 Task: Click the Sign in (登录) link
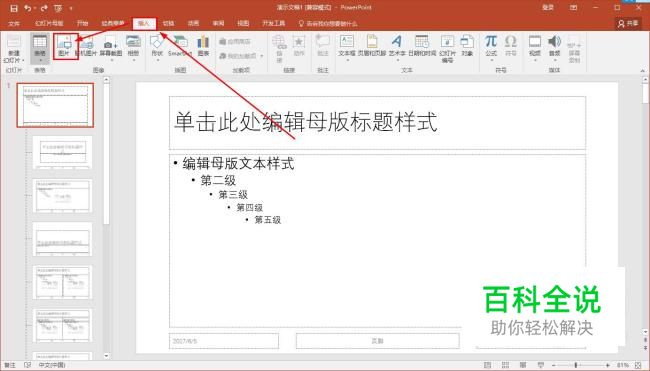(x=548, y=7)
